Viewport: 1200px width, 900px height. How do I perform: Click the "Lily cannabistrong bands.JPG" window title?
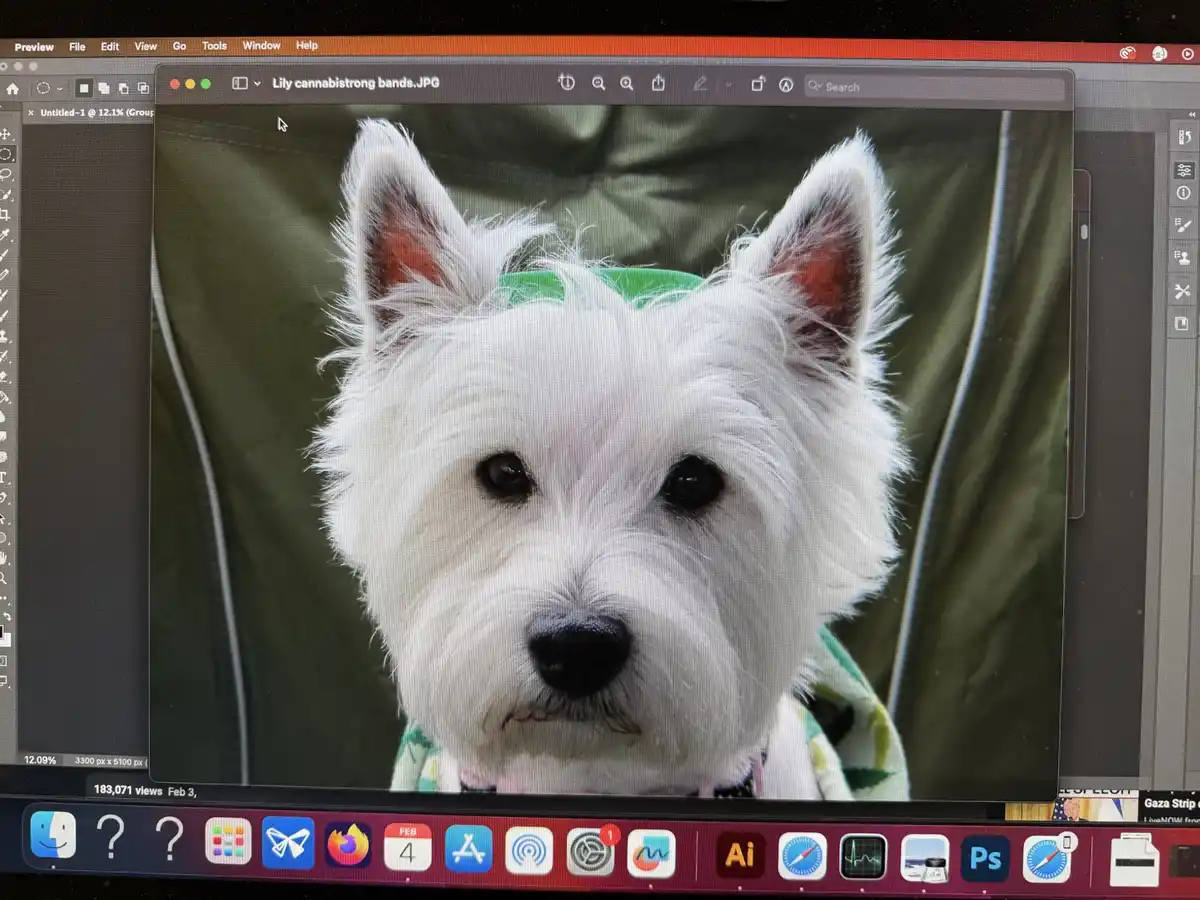click(x=355, y=83)
